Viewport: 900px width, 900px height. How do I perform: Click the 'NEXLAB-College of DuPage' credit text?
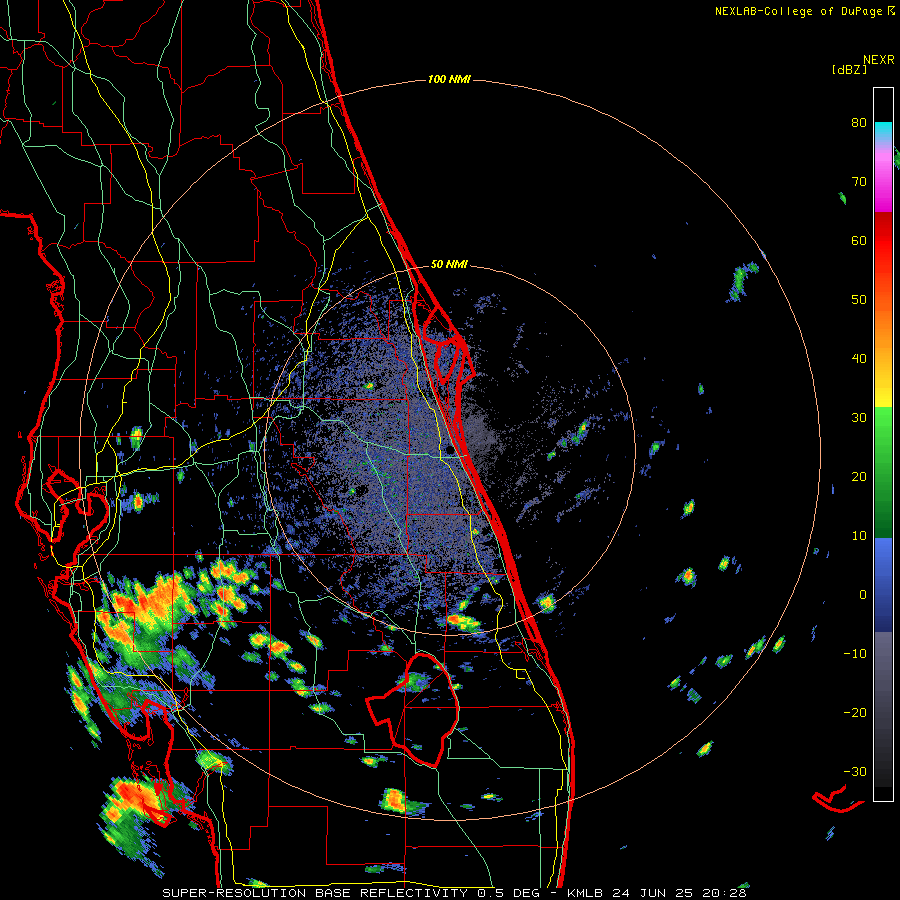(800, 11)
